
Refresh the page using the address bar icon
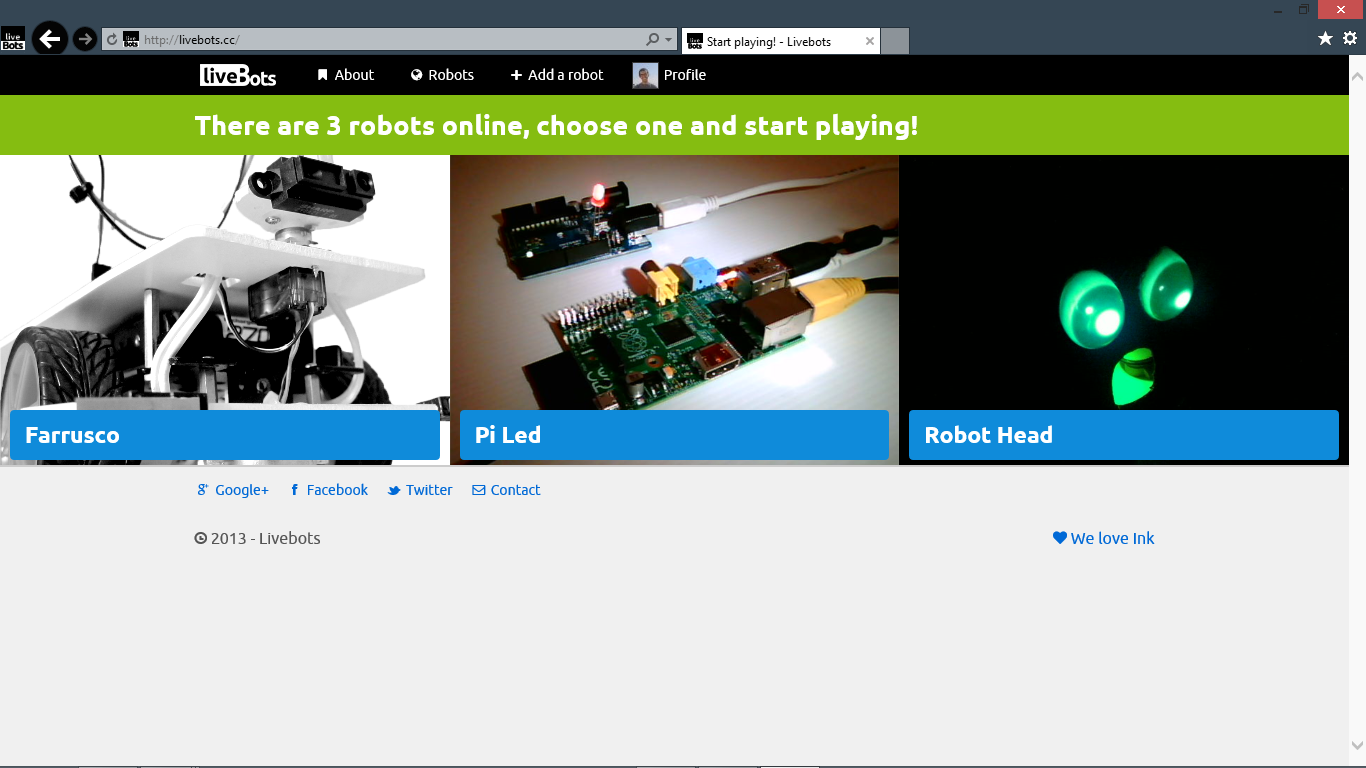tap(110, 39)
